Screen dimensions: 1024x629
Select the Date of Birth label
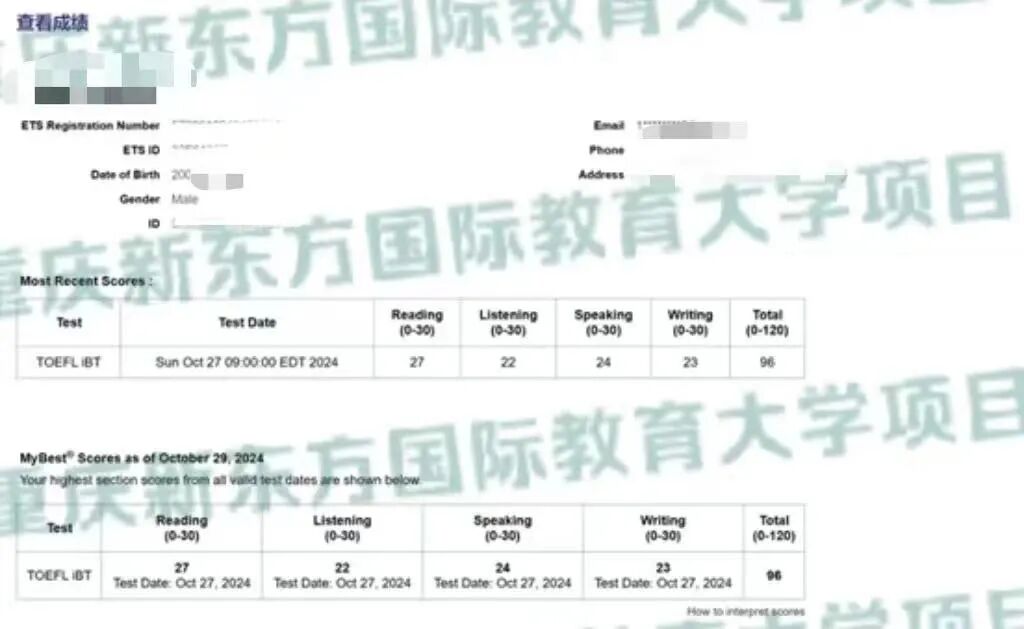[x=125, y=175]
